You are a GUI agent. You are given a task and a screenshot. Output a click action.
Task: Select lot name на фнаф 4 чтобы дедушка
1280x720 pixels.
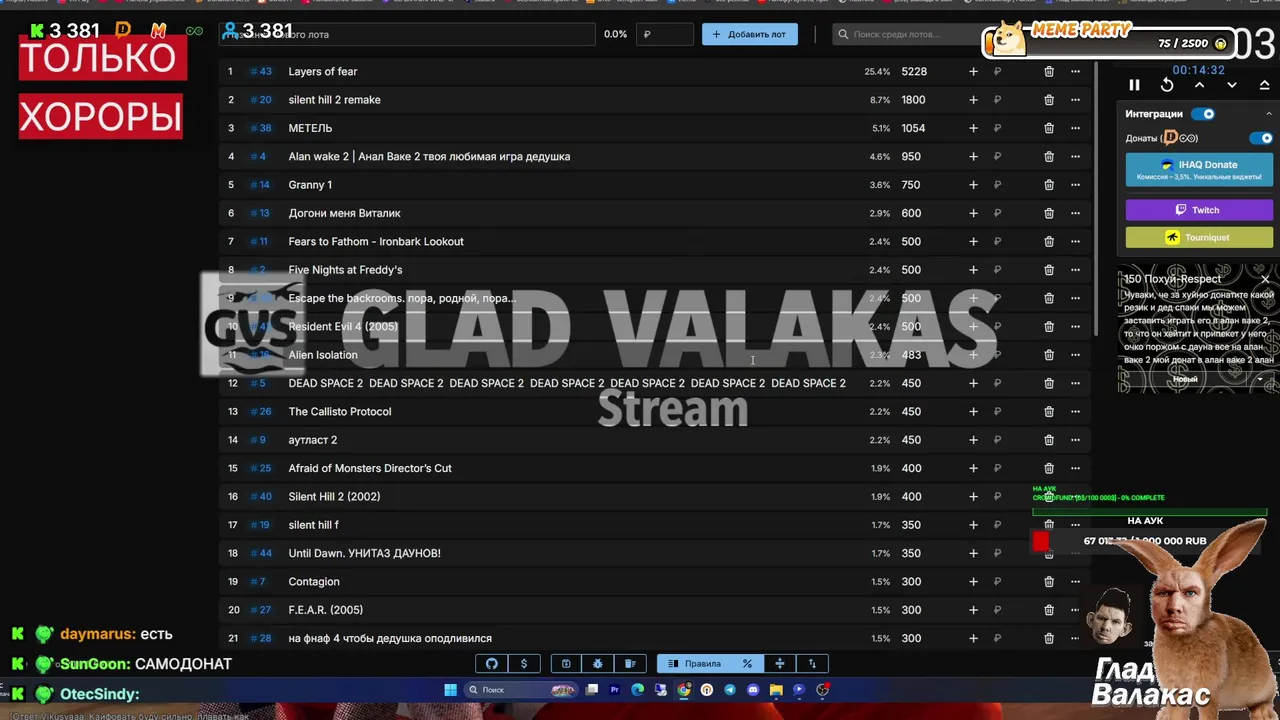click(390, 638)
